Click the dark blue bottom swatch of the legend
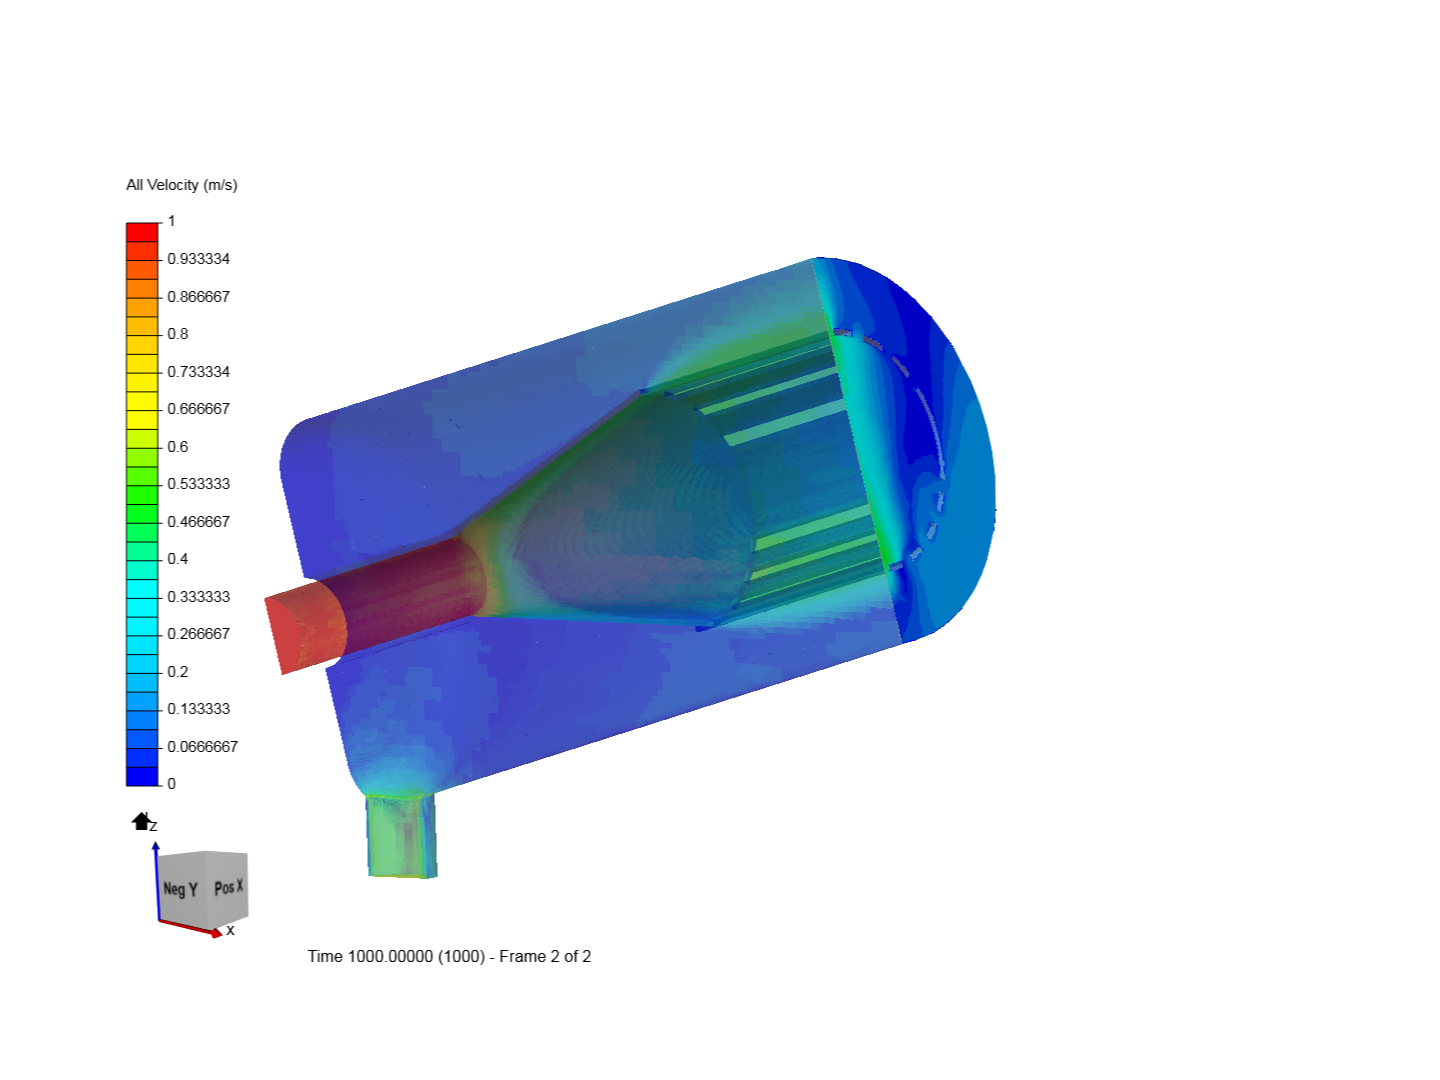1440x1080 pixels. point(142,776)
